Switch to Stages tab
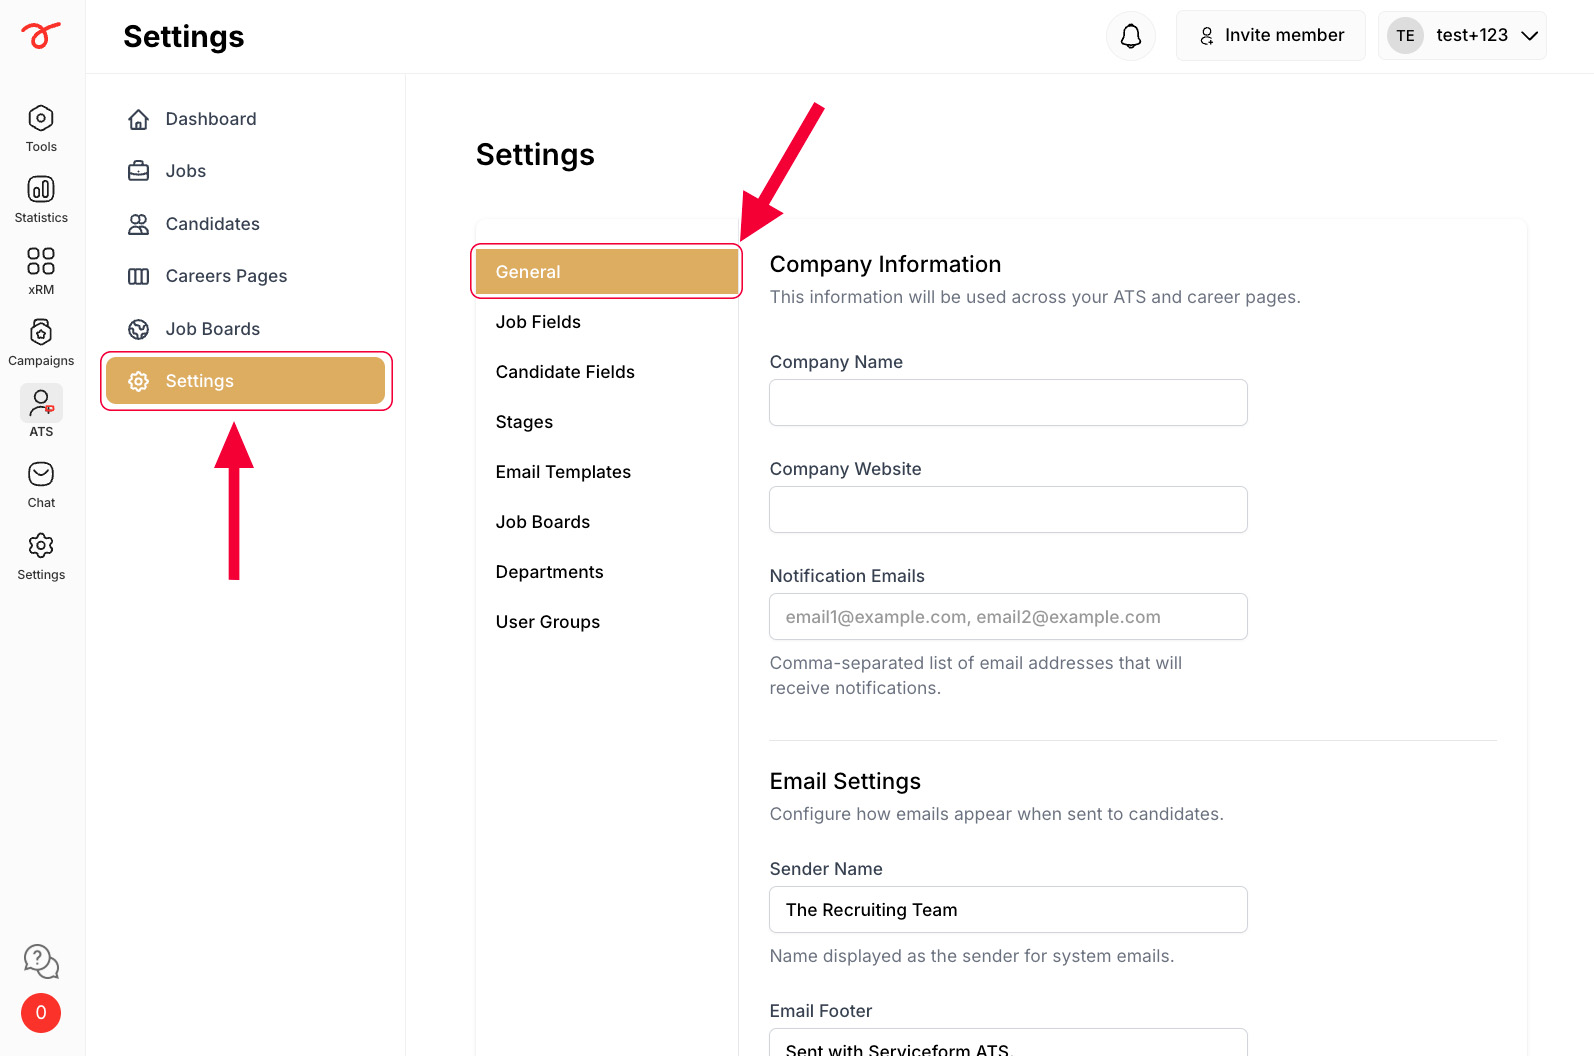Viewport: 1594px width, 1056px height. [x=607, y=422]
